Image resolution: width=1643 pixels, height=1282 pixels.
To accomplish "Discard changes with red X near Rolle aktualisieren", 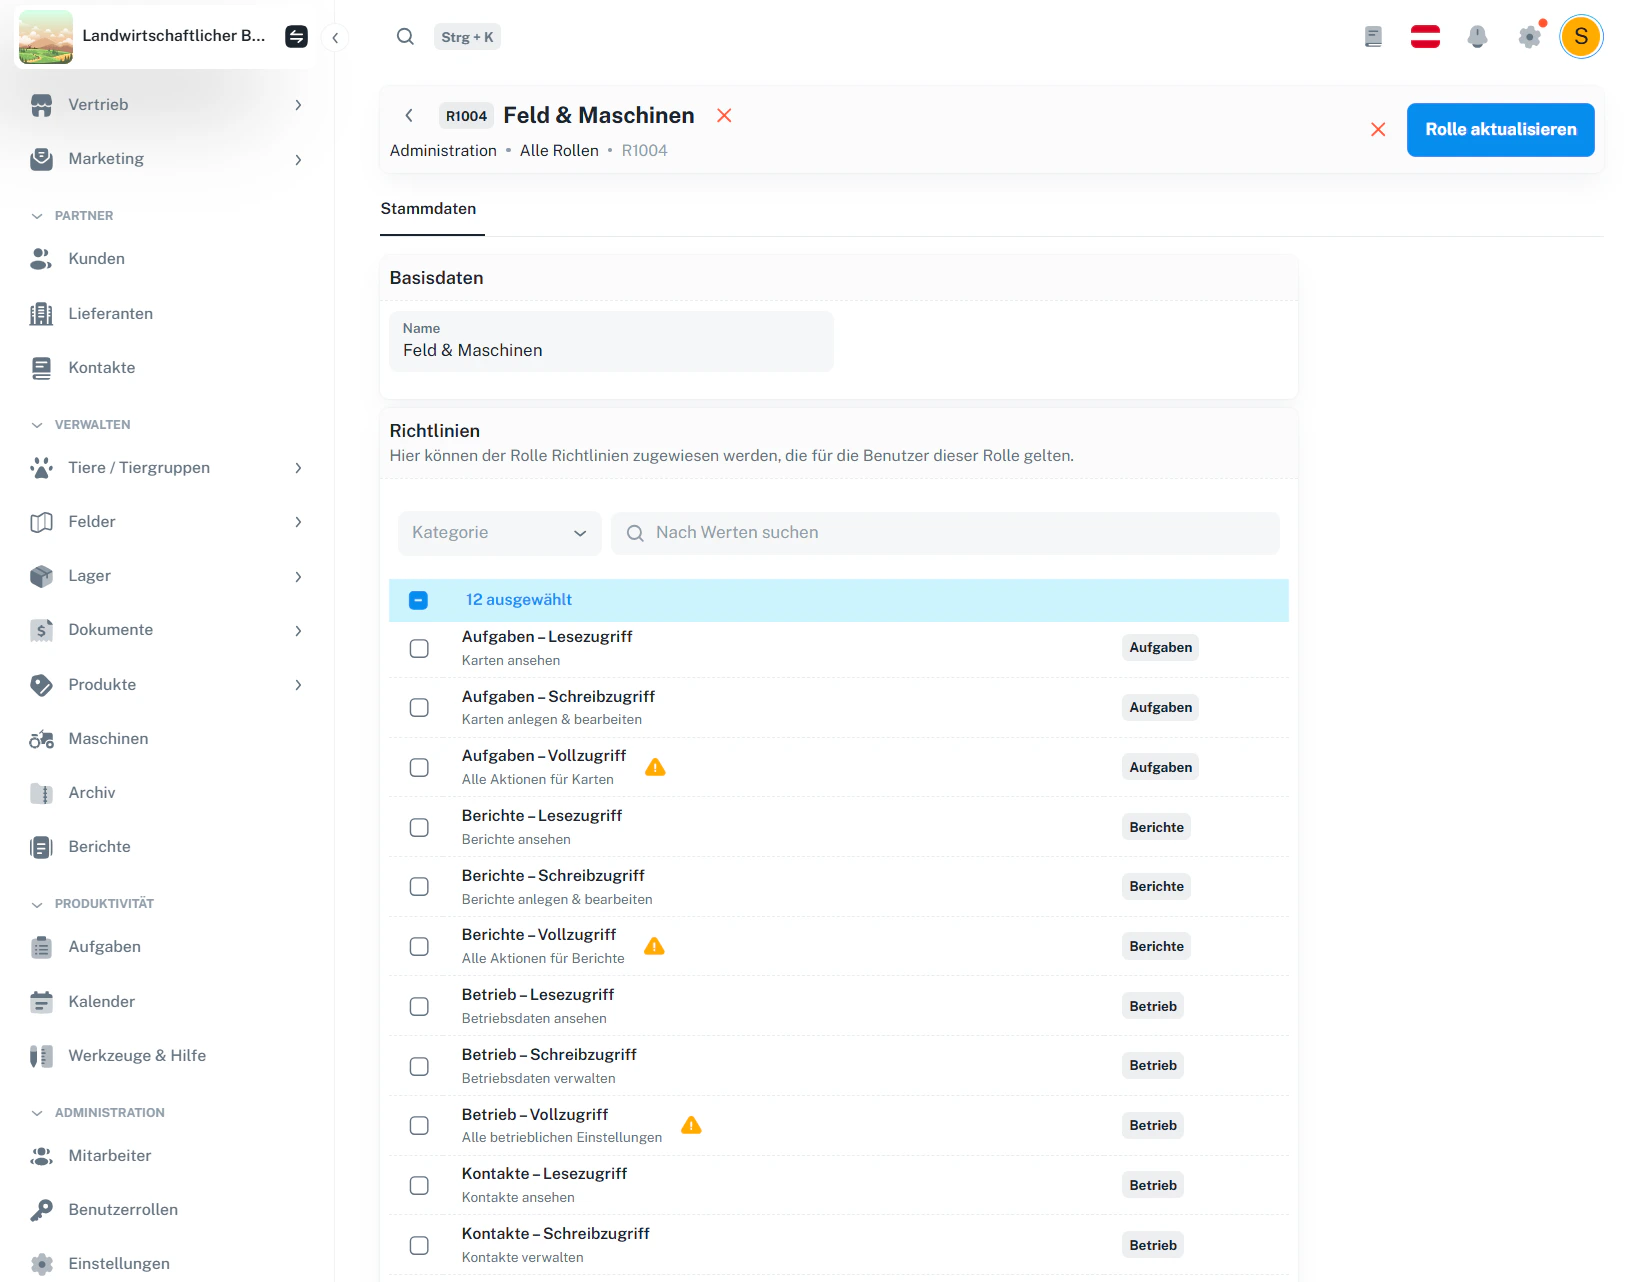I will 1378,130.
